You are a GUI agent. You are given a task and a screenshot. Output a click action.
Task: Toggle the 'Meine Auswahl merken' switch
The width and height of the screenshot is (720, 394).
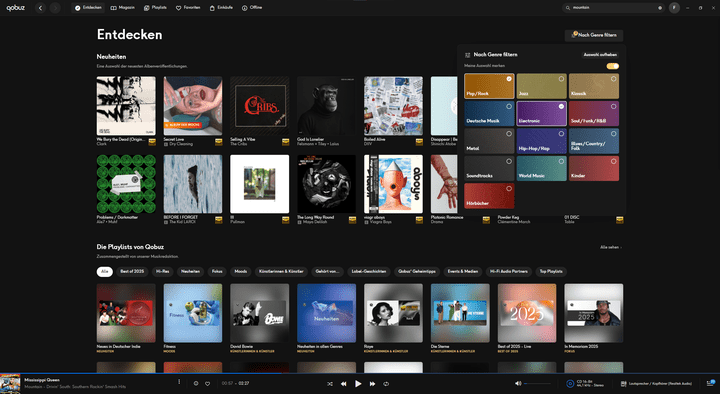pyautogui.click(x=613, y=66)
